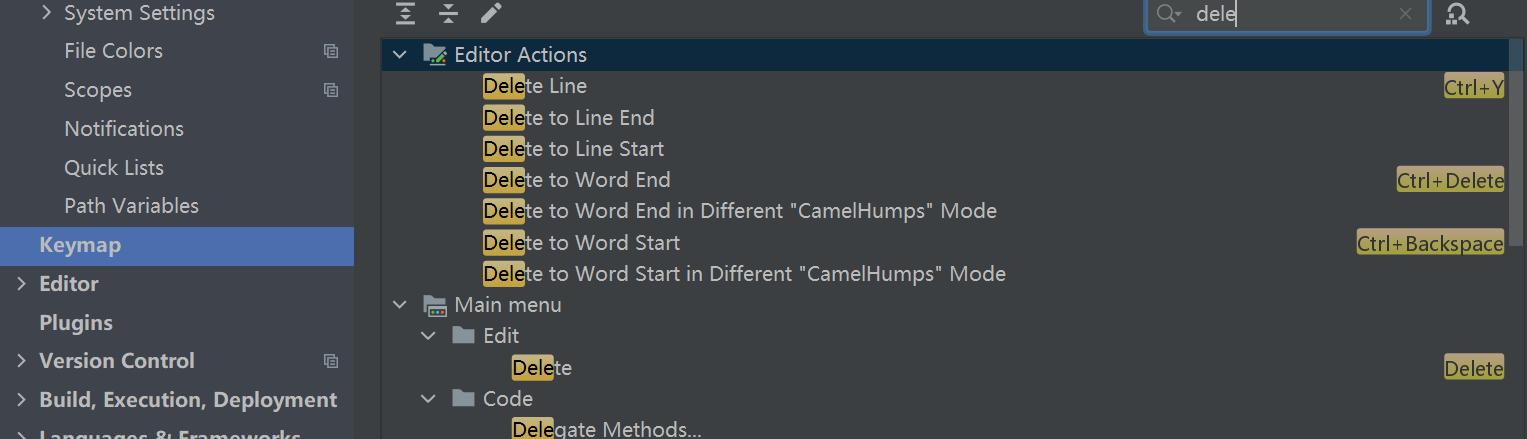
Task: Select the Keymap settings page
Action: [80, 245]
